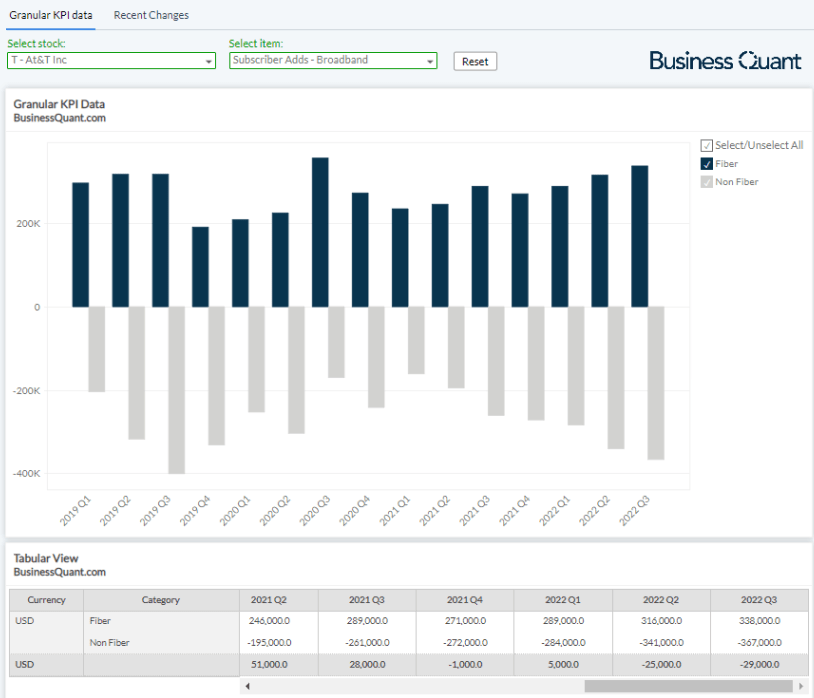Image resolution: width=814 pixels, height=698 pixels.
Task: Click the Category column header
Action: pyautogui.click(x=161, y=600)
